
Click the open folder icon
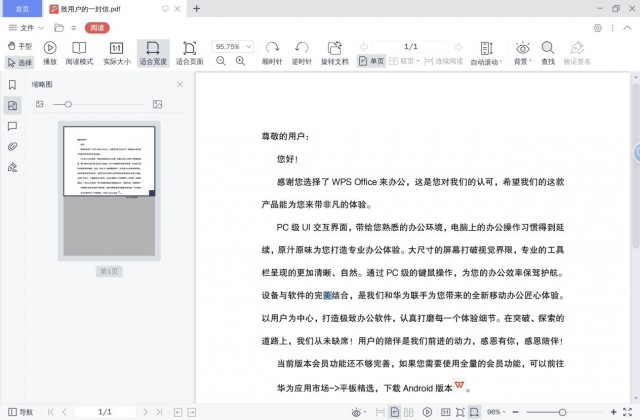[x=59, y=28]
